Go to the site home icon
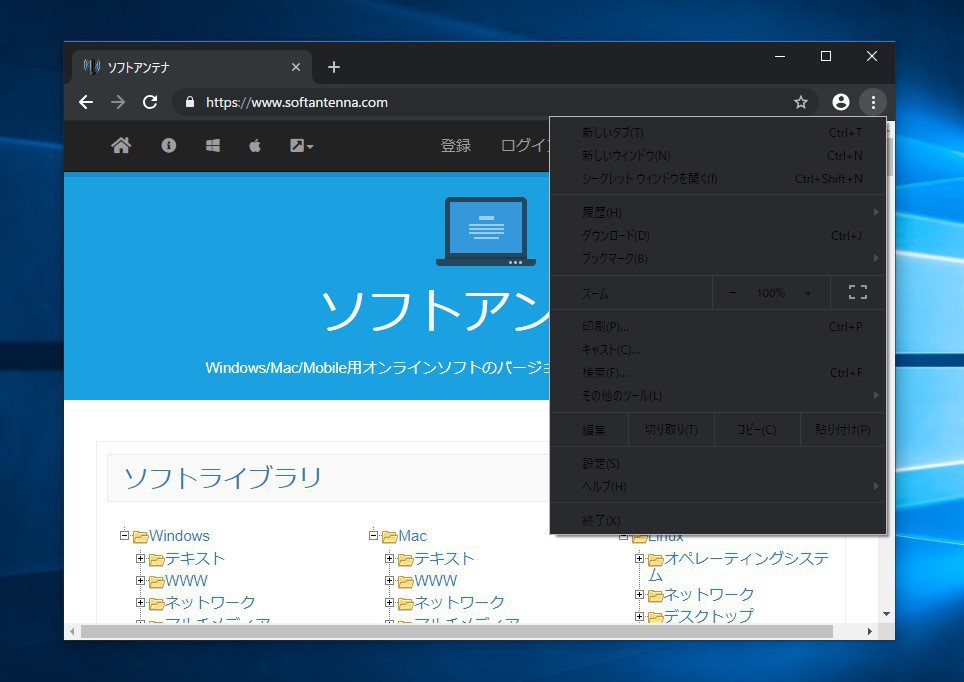The image size is (964, 682). point(121,146)
